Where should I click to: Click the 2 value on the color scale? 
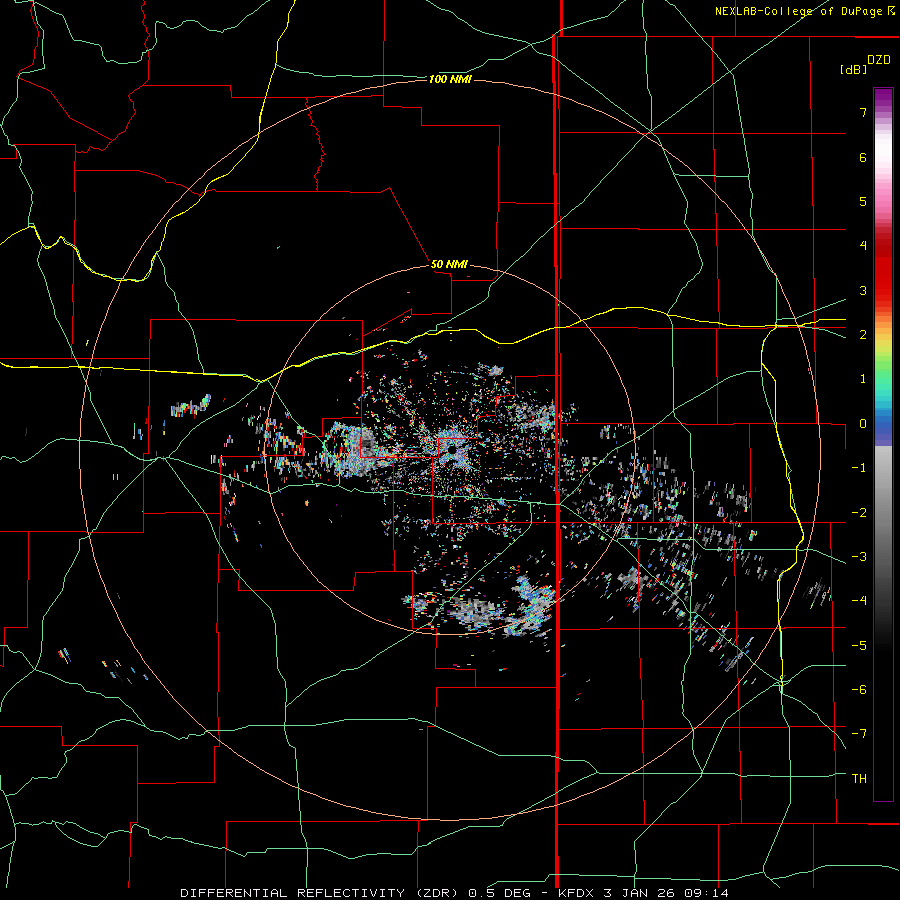[x=863, y=335]
